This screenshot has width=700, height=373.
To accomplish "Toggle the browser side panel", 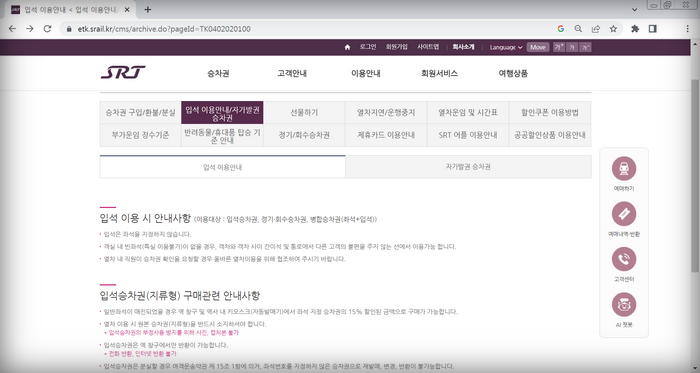I will pyautogui.click(x=653, y=29).
